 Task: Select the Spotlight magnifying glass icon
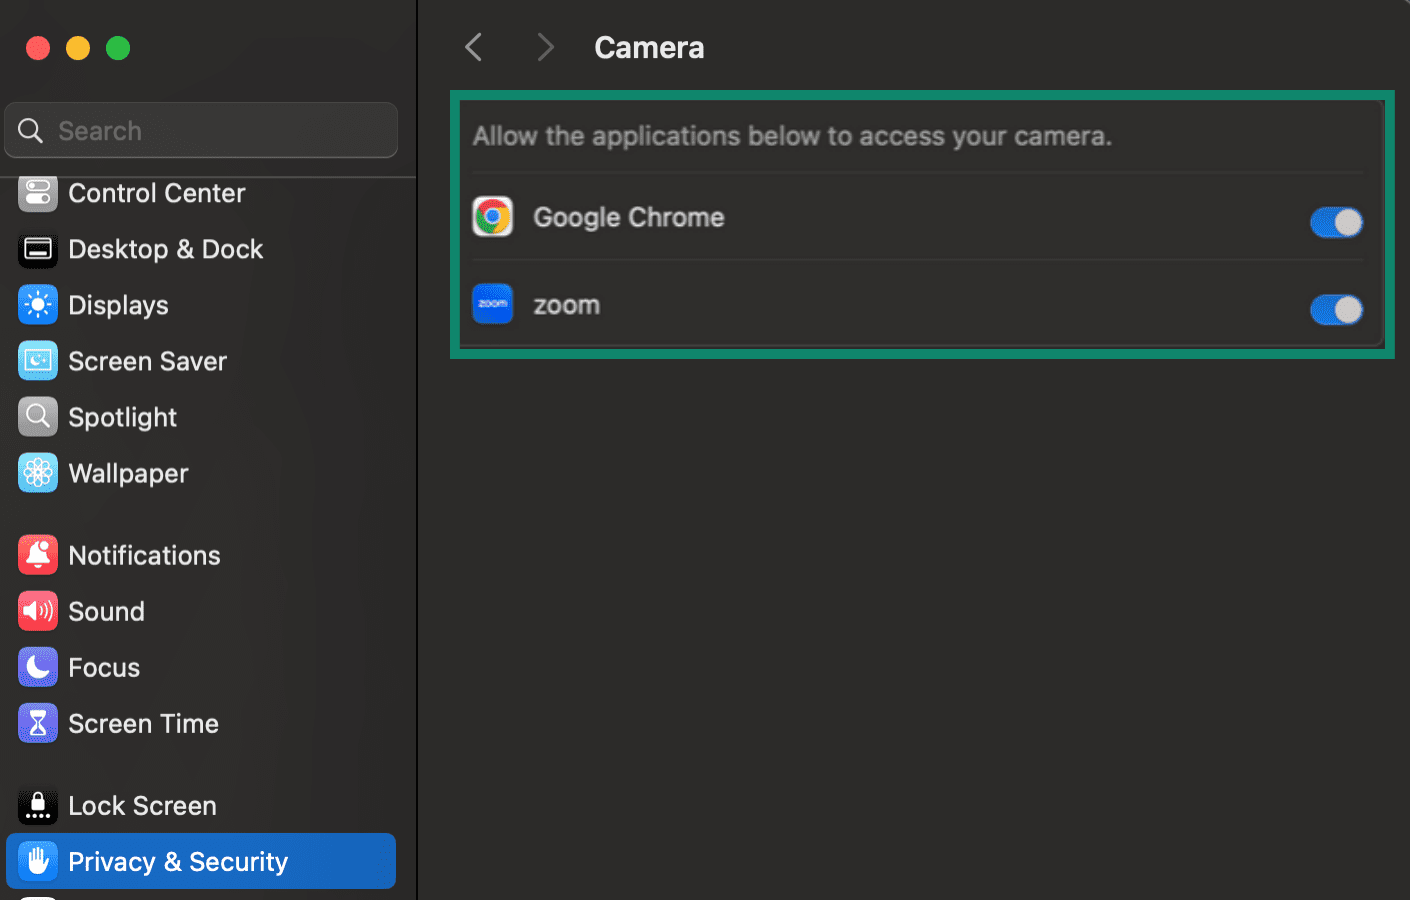coord(37,417)
